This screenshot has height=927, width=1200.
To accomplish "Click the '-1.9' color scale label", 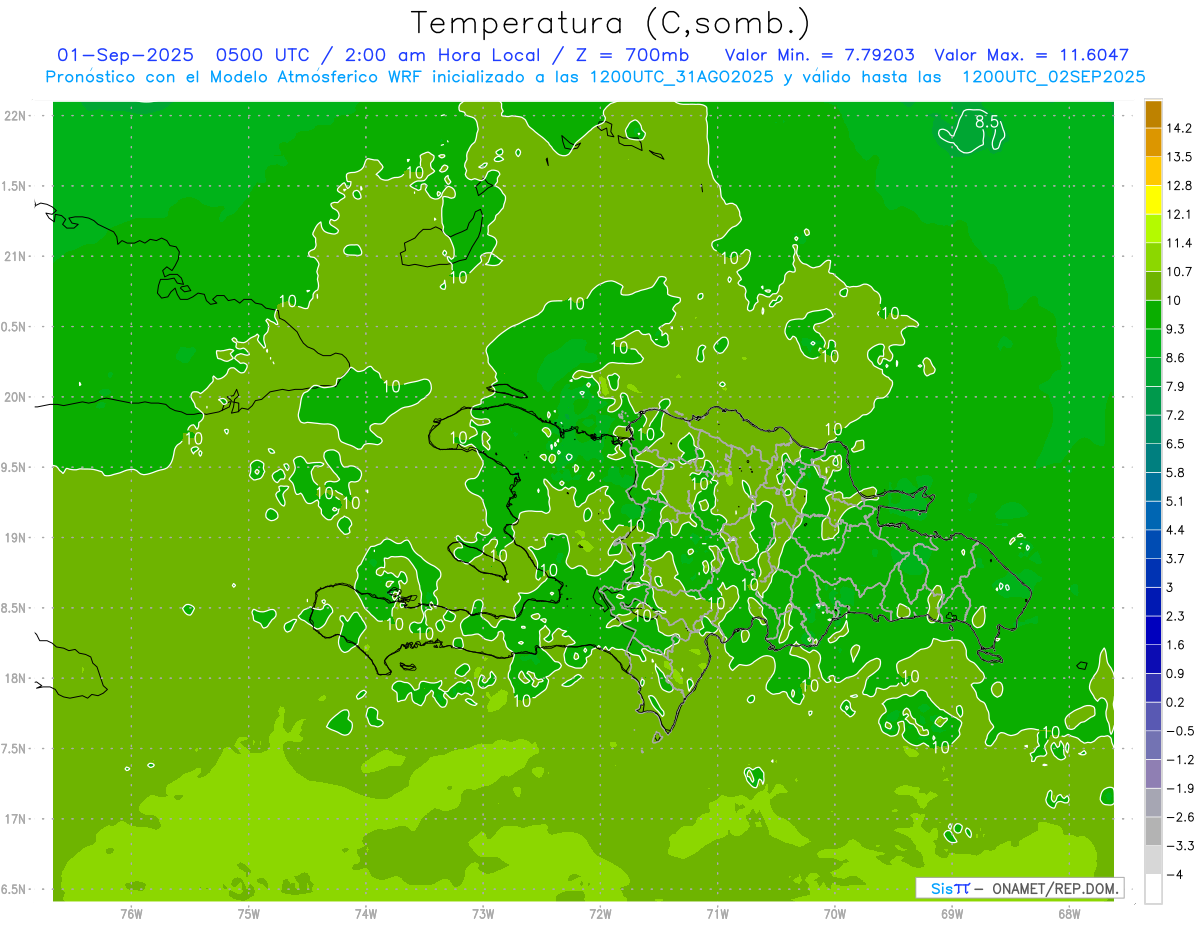I will pyautogui.click(x=1180, y=789).
